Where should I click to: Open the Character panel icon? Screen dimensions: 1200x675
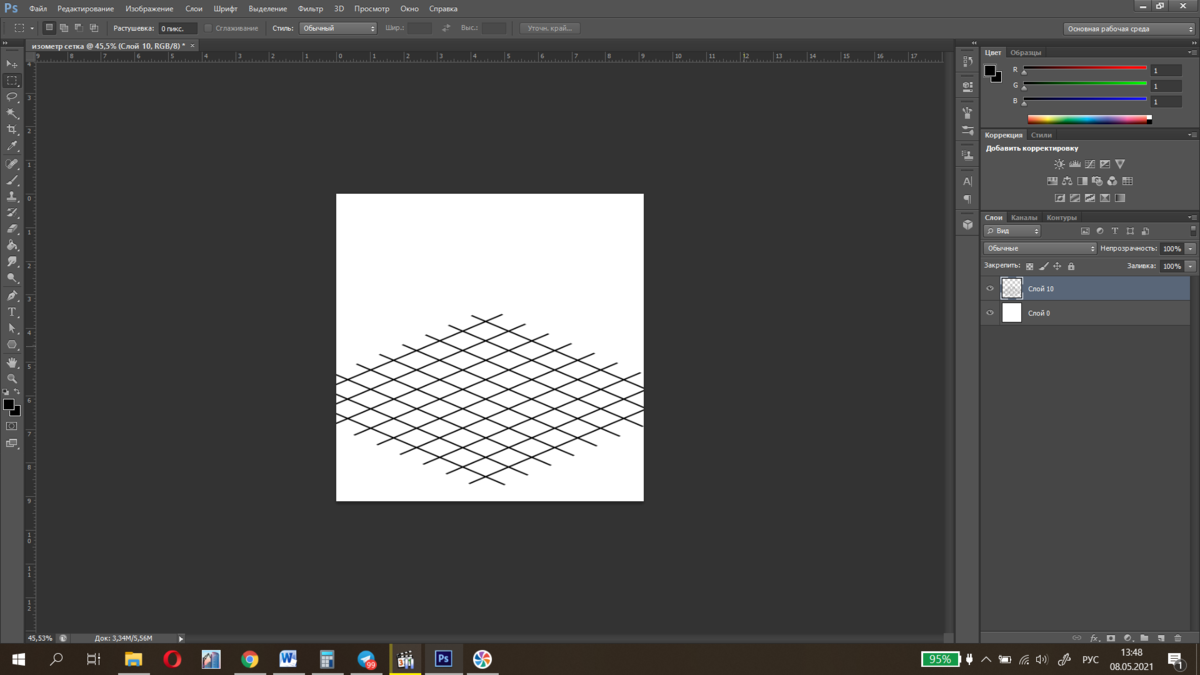[x=967, y=181]
